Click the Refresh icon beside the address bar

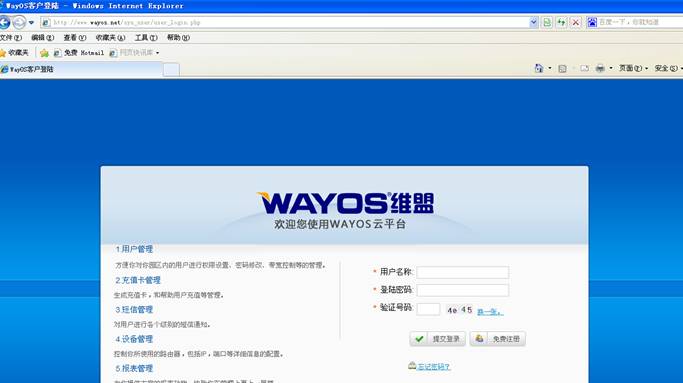[561, 22]
